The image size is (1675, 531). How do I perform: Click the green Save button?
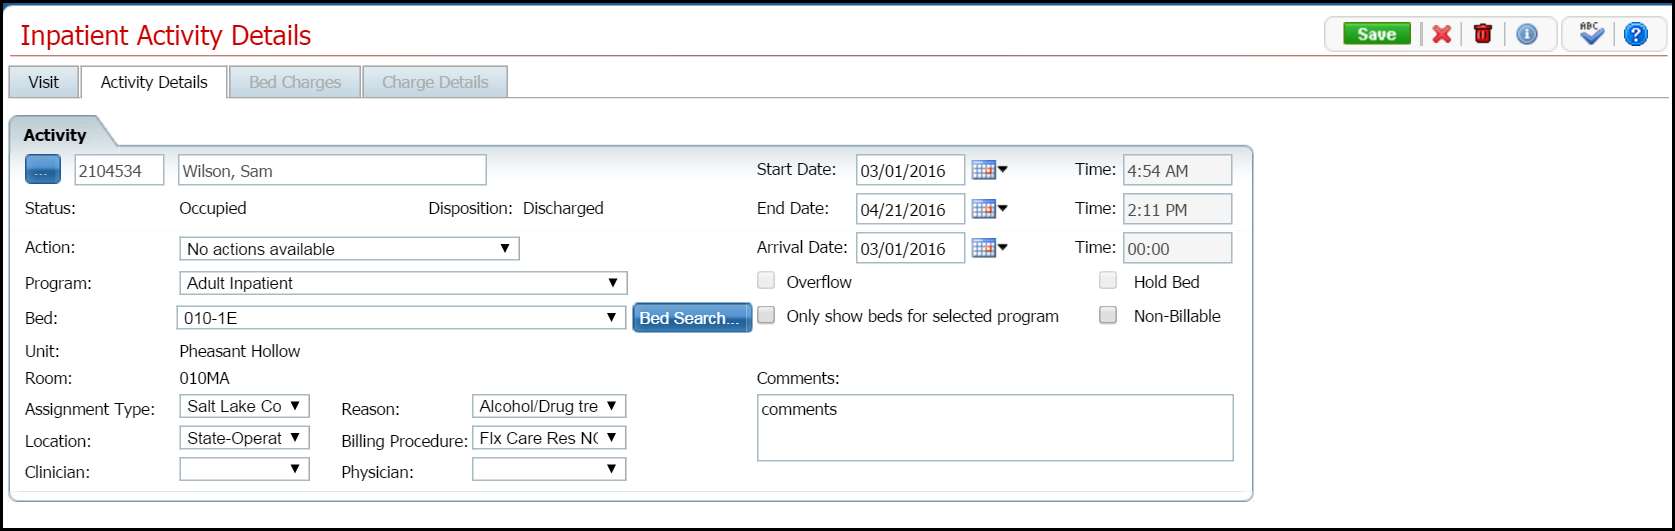coord(1376,34)
